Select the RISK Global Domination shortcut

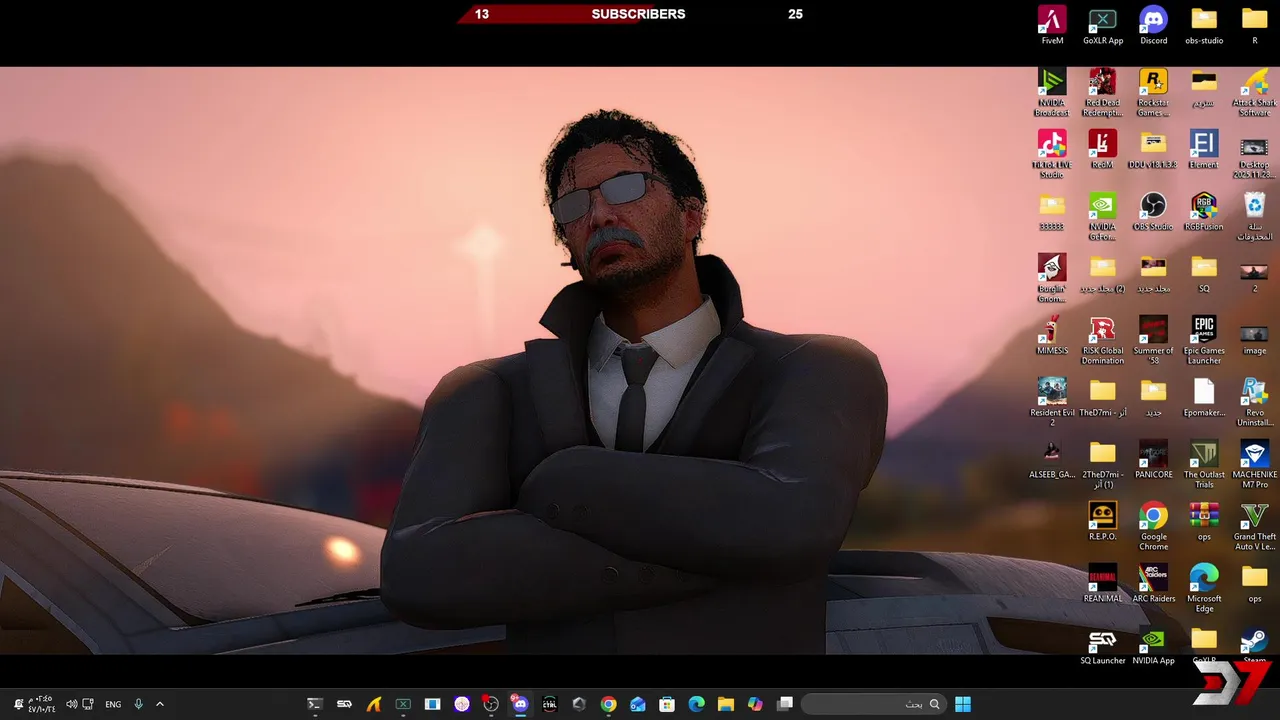(x=1103, y=340)
